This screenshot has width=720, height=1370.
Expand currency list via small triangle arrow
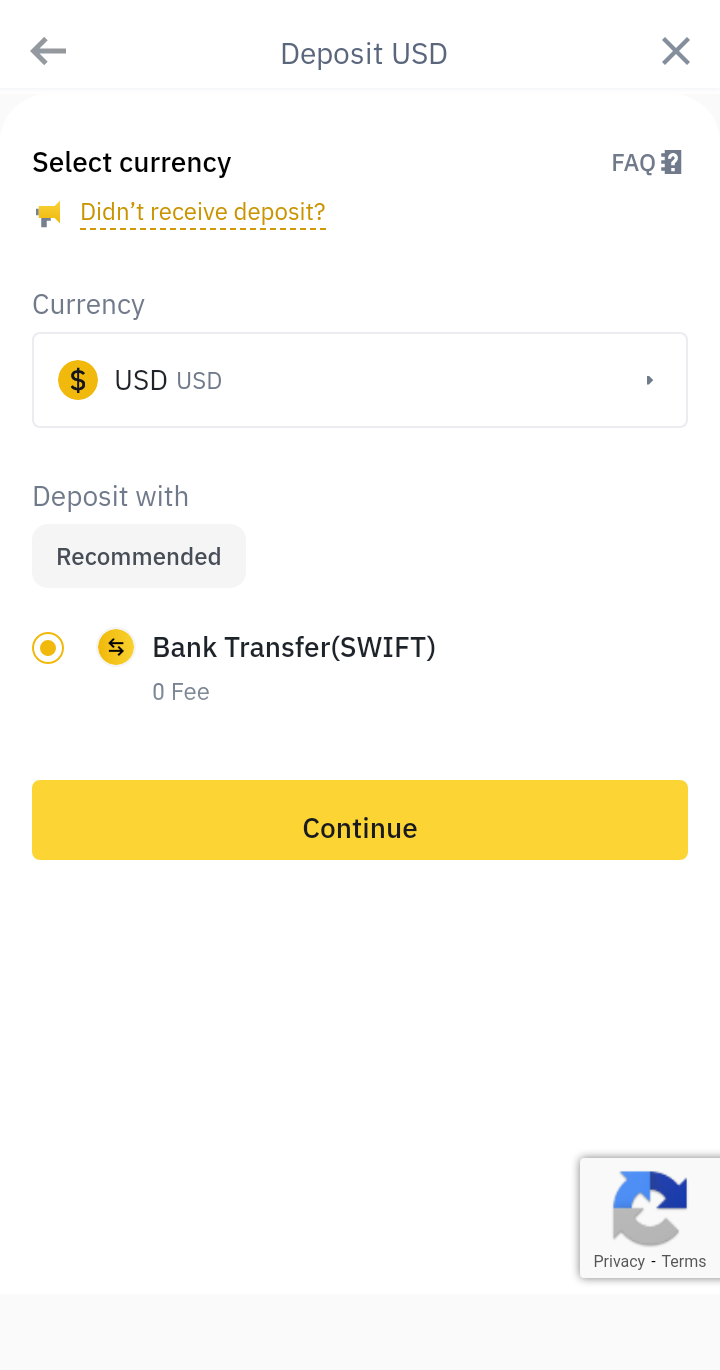[x=649, y=380]
